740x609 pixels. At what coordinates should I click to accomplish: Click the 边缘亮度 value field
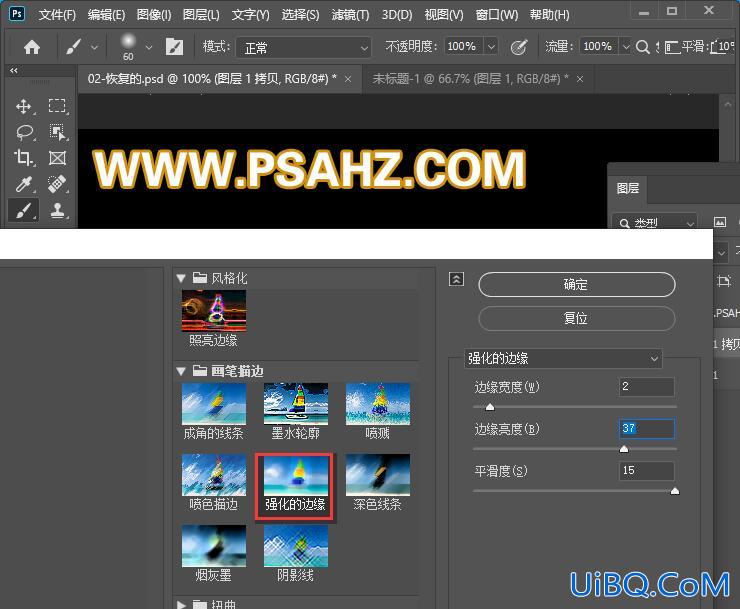(647, 429)
